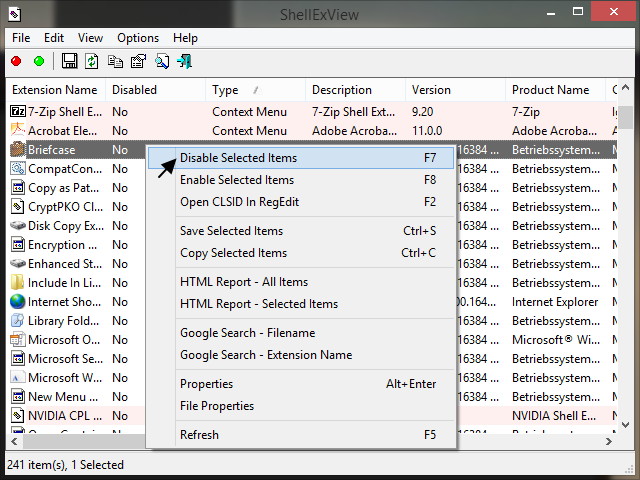Click the Enhanced Storage row icon

point(18,263)
